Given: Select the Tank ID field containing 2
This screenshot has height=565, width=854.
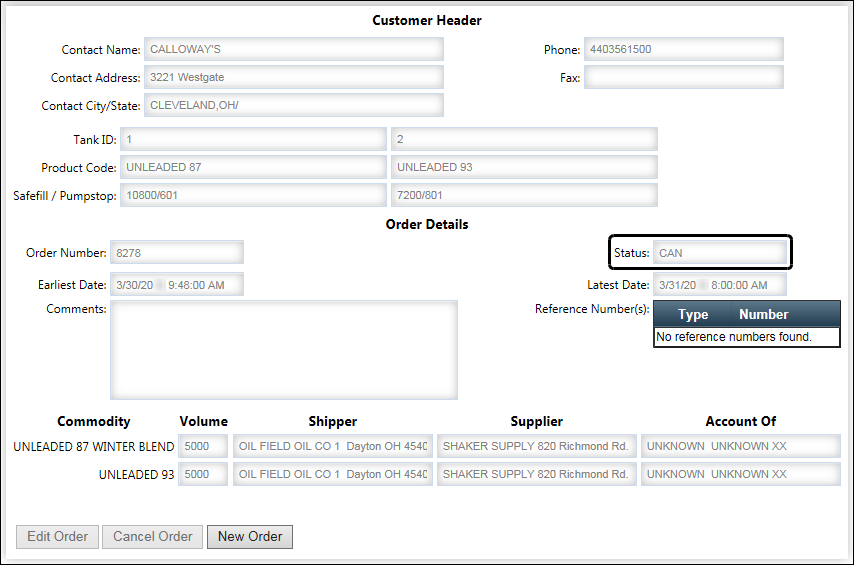Looking at the screenshot, I should [524, 139].
